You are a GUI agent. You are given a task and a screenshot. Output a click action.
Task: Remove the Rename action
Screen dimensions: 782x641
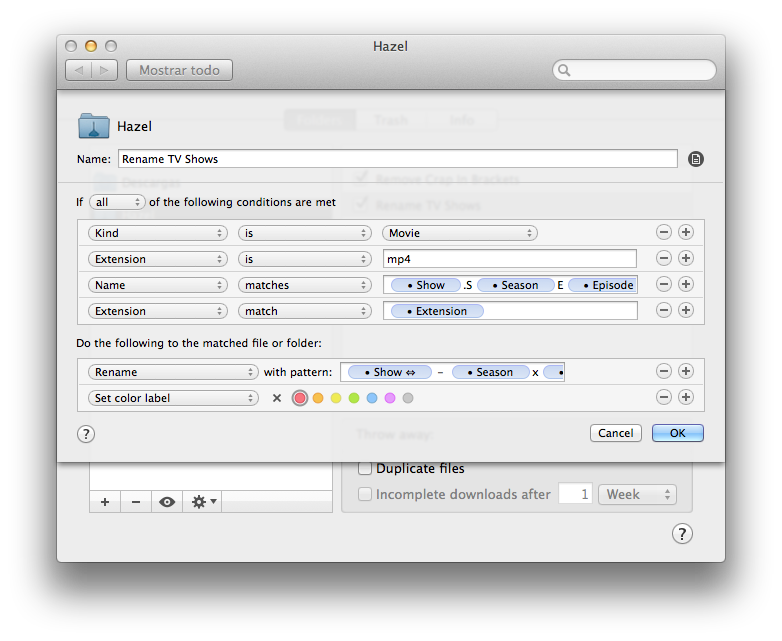pos(663,371)
